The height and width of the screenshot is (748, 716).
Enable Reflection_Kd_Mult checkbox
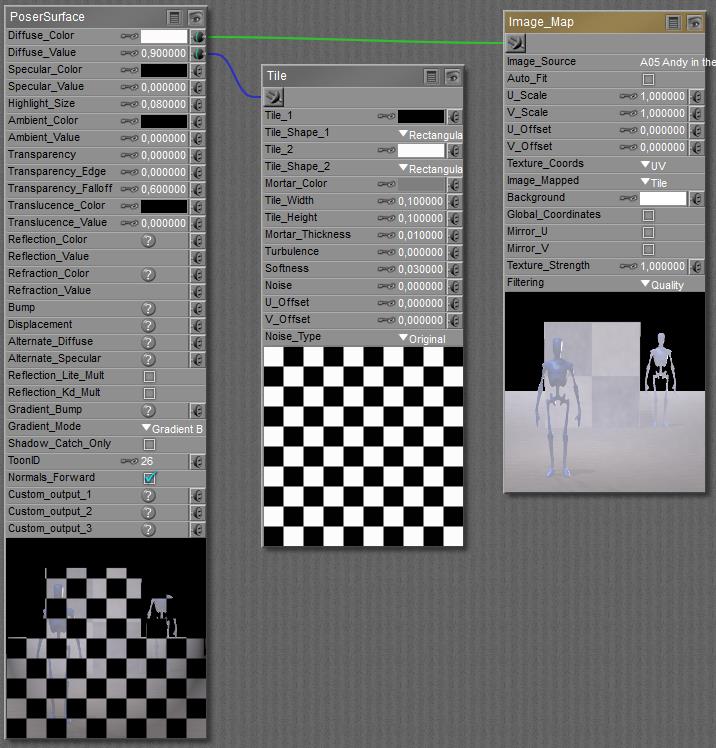(149, 393)
